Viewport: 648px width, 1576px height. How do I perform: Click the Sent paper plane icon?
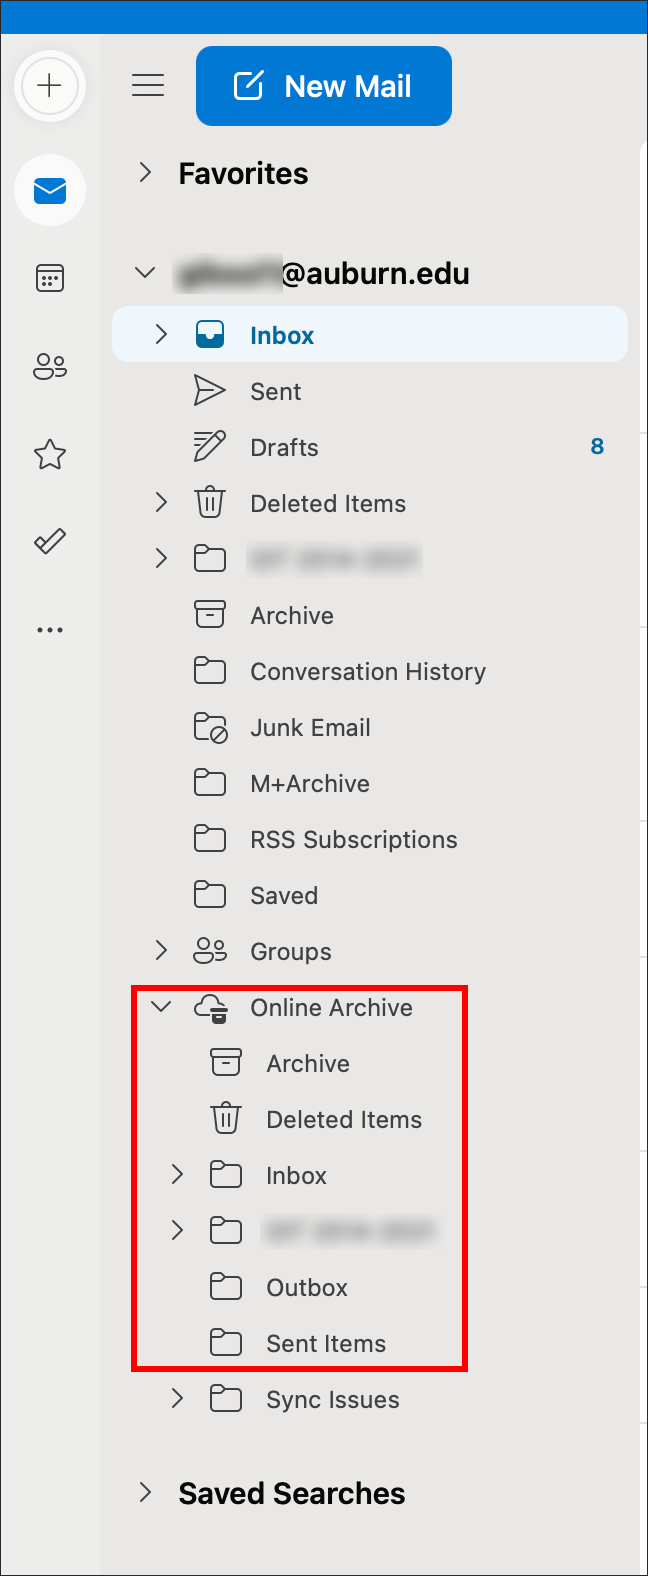coord(209,391)
